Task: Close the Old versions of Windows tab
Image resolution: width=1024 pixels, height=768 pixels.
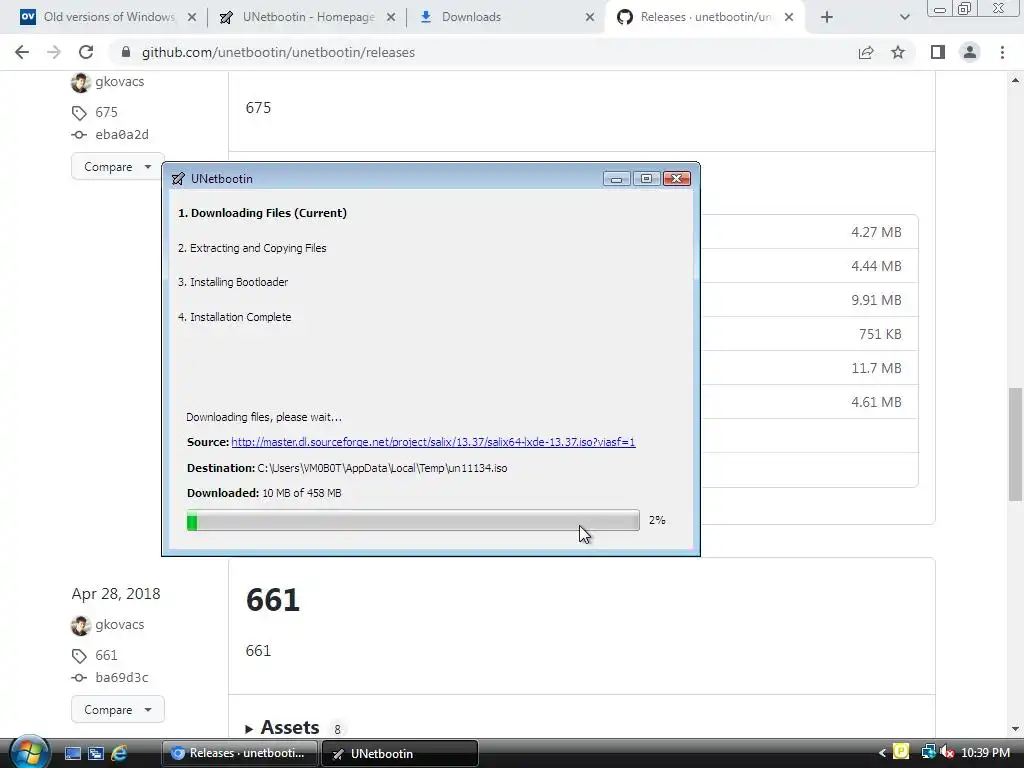Action: (x=192, y=17)
